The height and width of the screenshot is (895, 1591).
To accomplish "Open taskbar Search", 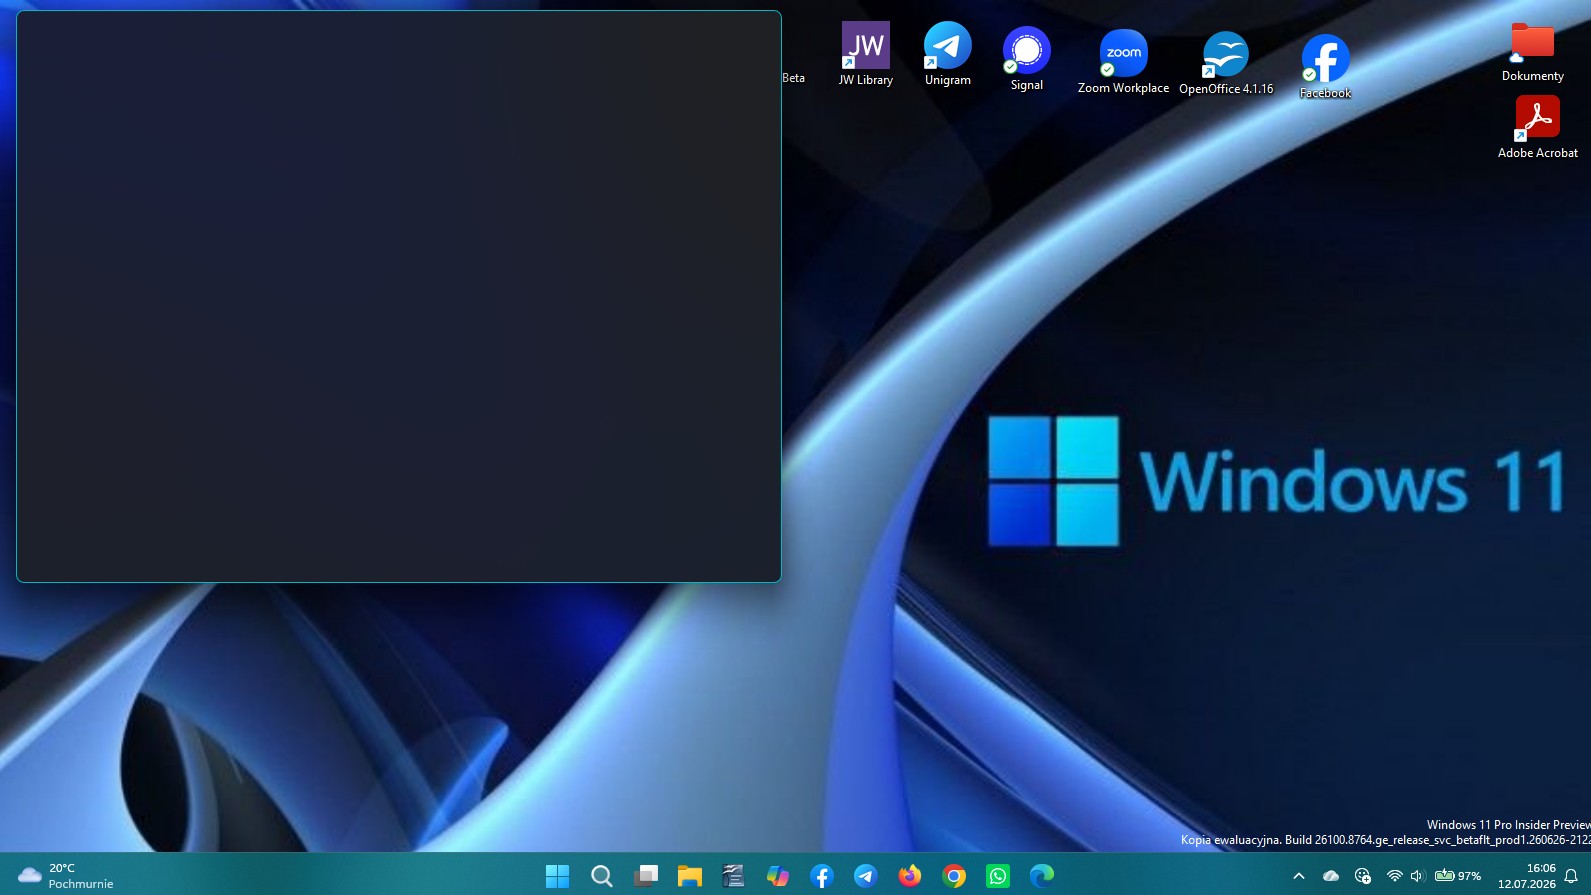I will tap(601, 876).
